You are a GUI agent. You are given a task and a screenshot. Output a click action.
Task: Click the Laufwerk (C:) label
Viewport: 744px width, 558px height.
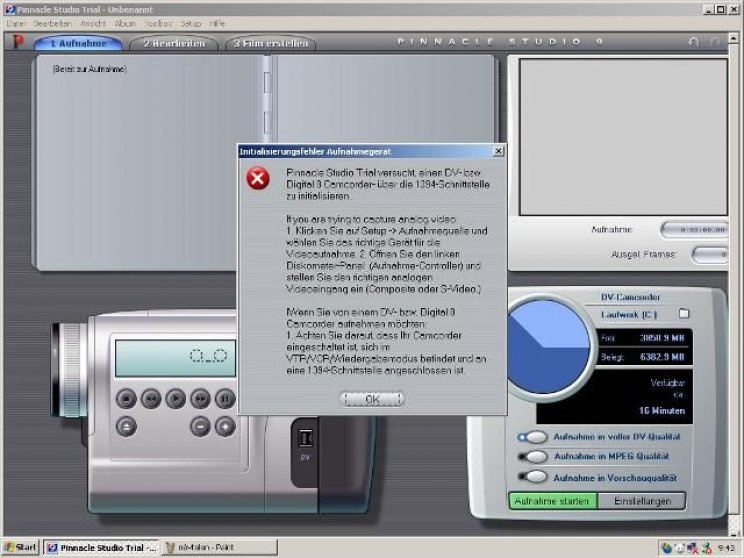tap(629, 314)
